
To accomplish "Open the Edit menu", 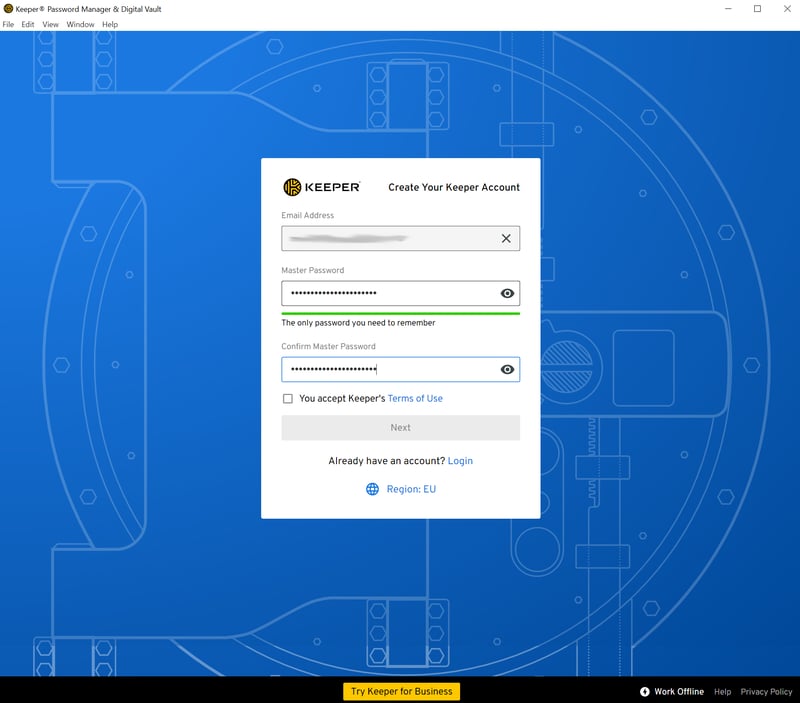I will tap(28, 24).
